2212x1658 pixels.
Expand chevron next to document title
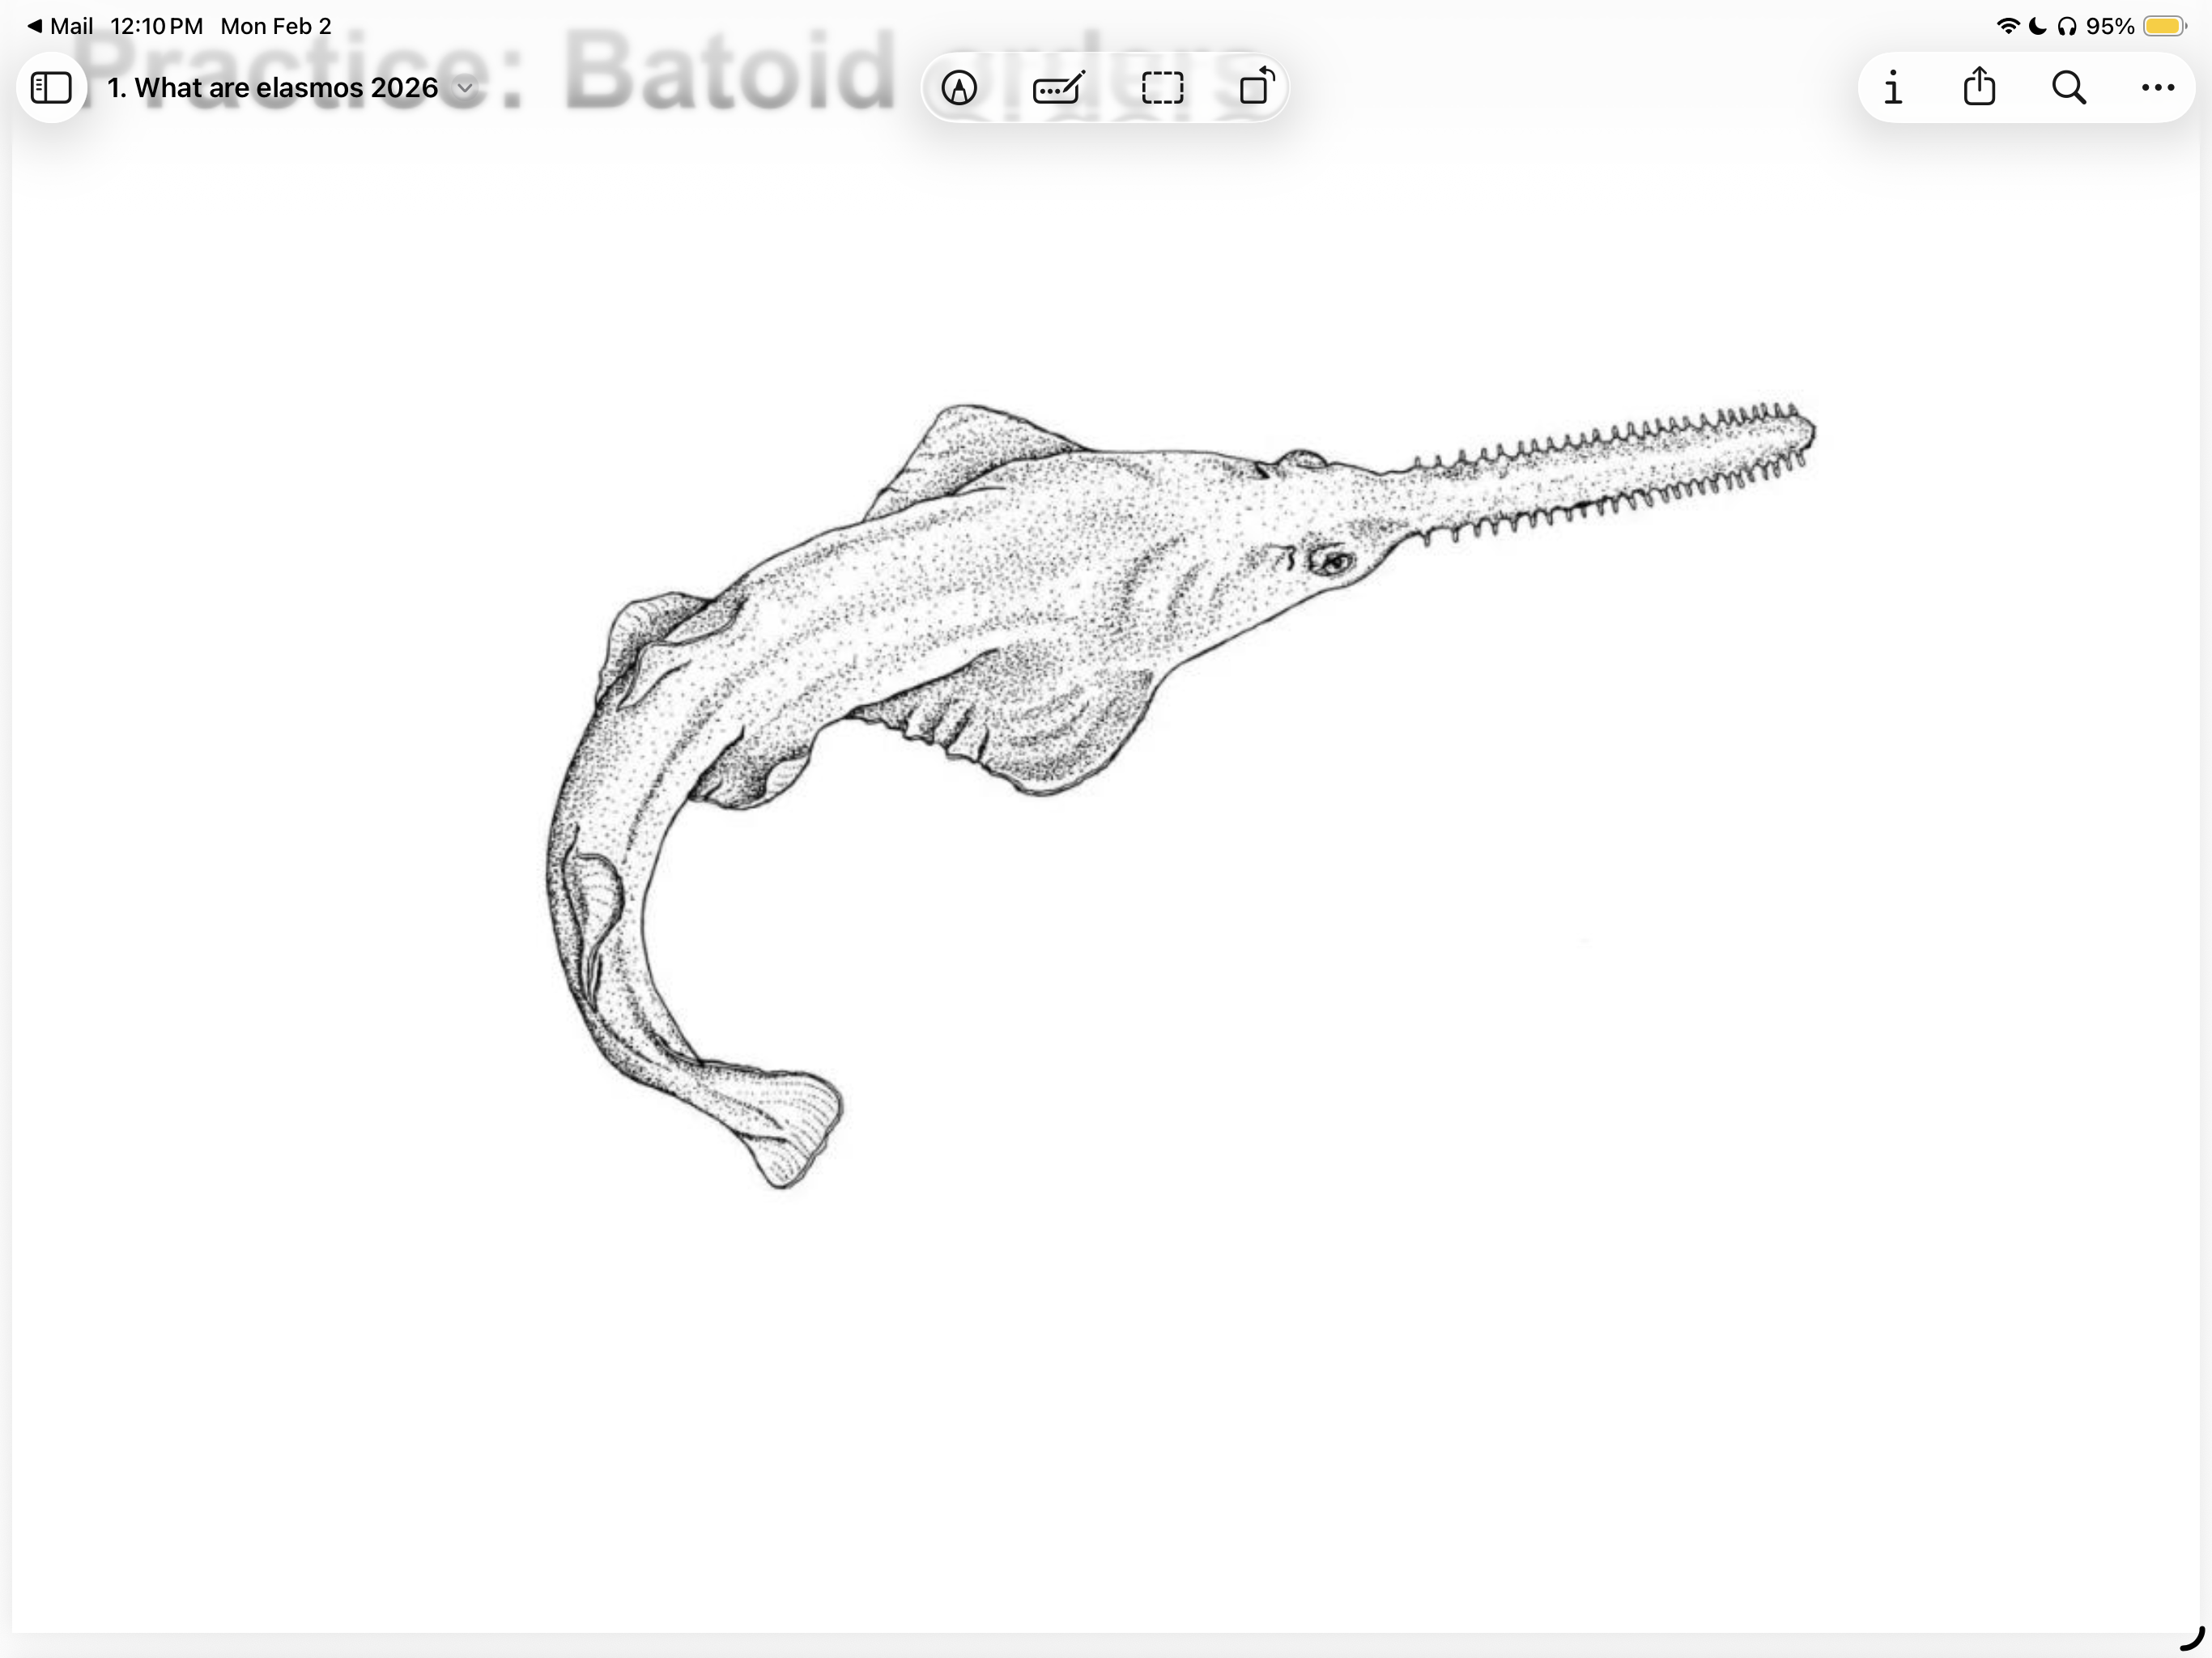tap(465, 88)
